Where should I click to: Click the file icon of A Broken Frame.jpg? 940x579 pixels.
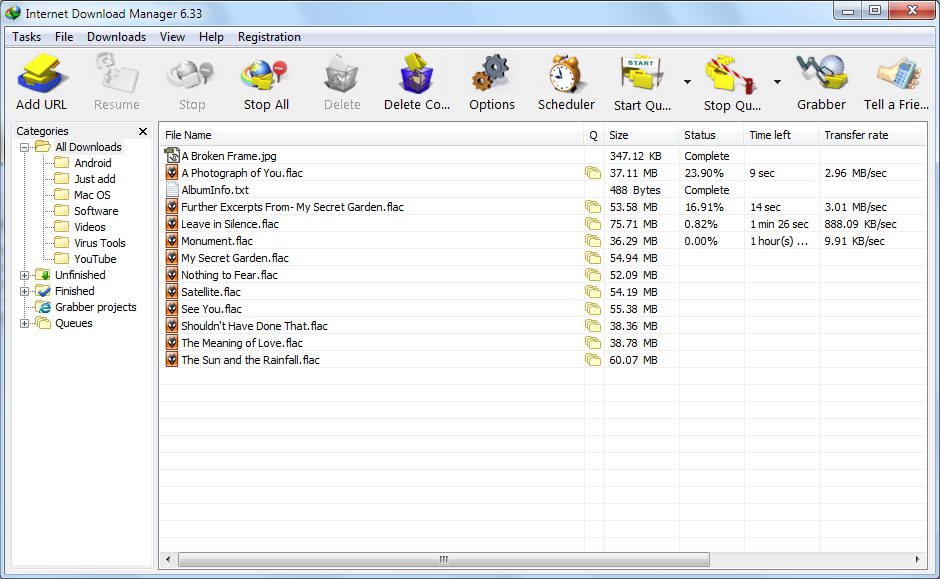(172, 156)
